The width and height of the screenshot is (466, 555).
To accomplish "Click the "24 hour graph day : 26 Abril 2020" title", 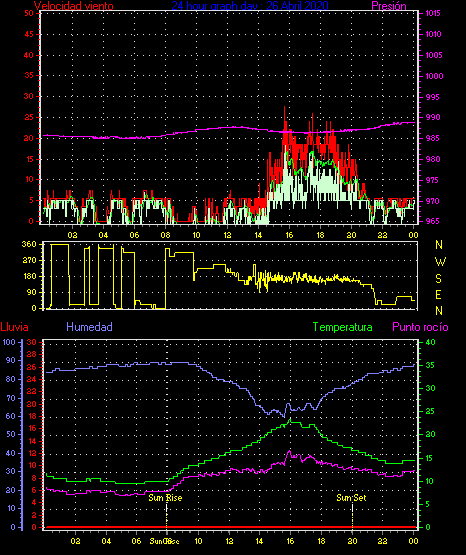I will [250, 5].
